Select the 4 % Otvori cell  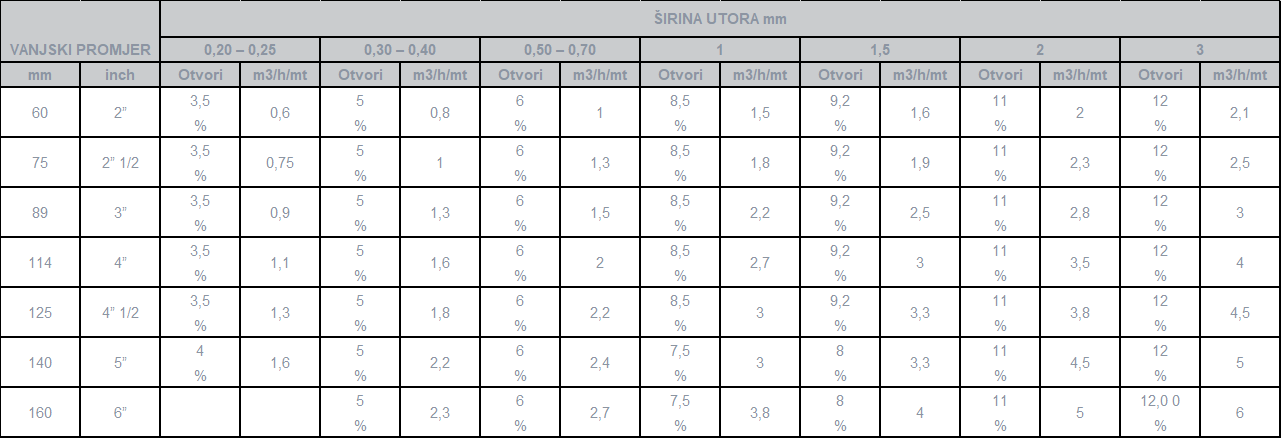coord(200,363)
